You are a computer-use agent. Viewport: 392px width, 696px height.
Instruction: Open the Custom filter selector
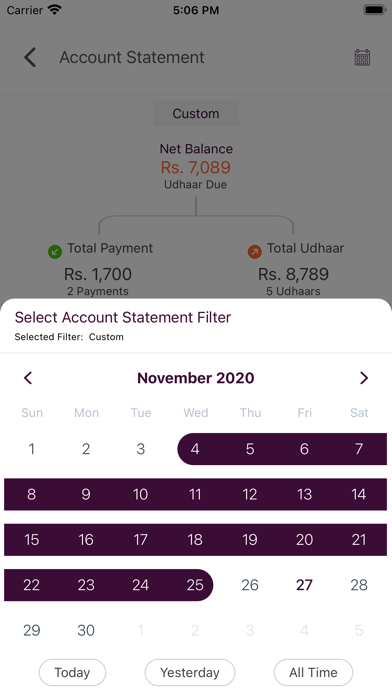point(196,114)
